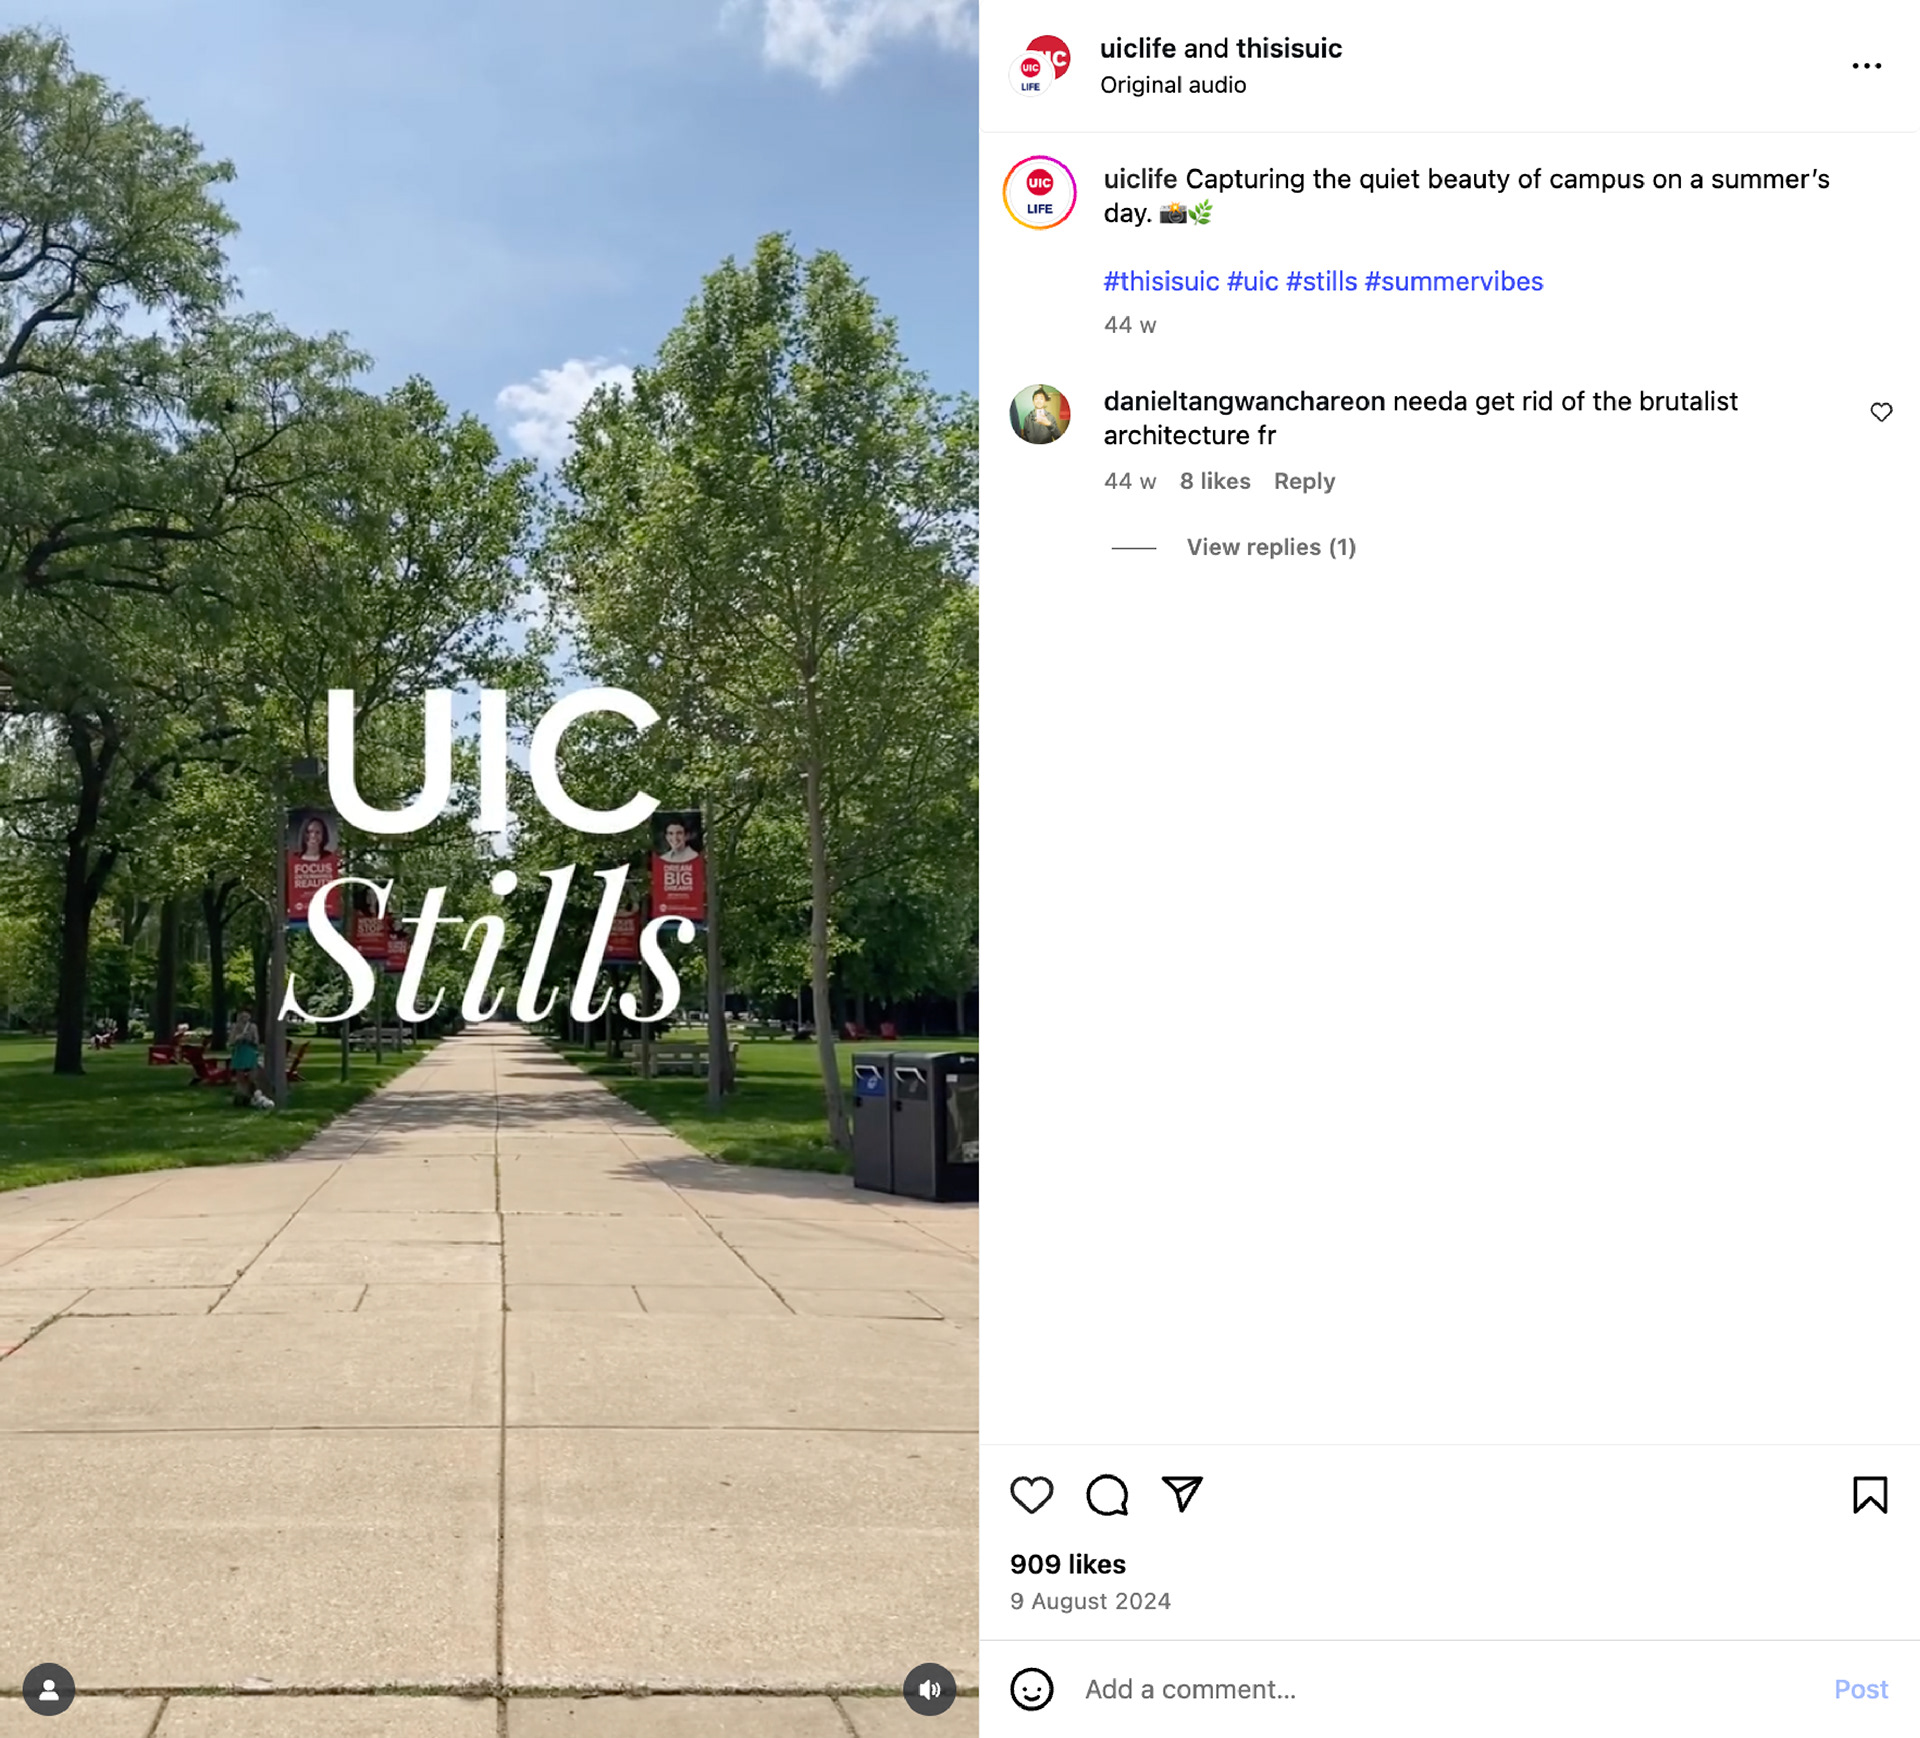This screenshot has width=1920, height=1738.
Task: Open the #thisisuic hashtag
Action: (1161, 281)
